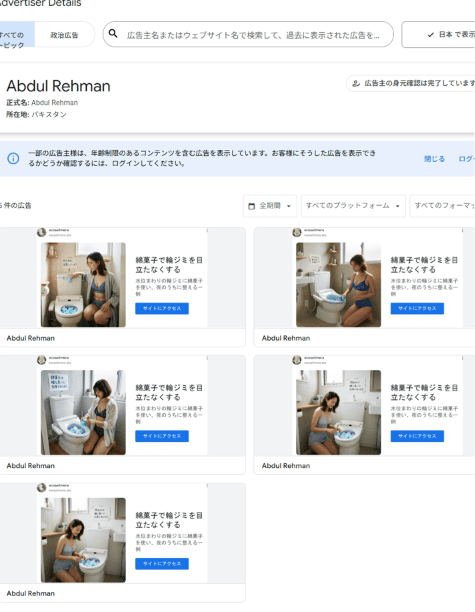This screenshot has height=612, width=475.
Task: Click the profile avatar in the second ad
Action: point(297,233)
